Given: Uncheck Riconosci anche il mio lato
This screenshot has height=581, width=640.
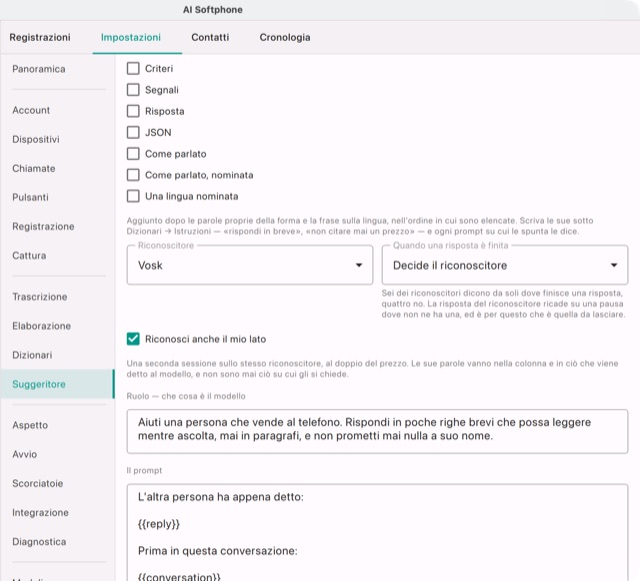Looking at the screenshot, I should pyautogui.click(x=133, y=339).
